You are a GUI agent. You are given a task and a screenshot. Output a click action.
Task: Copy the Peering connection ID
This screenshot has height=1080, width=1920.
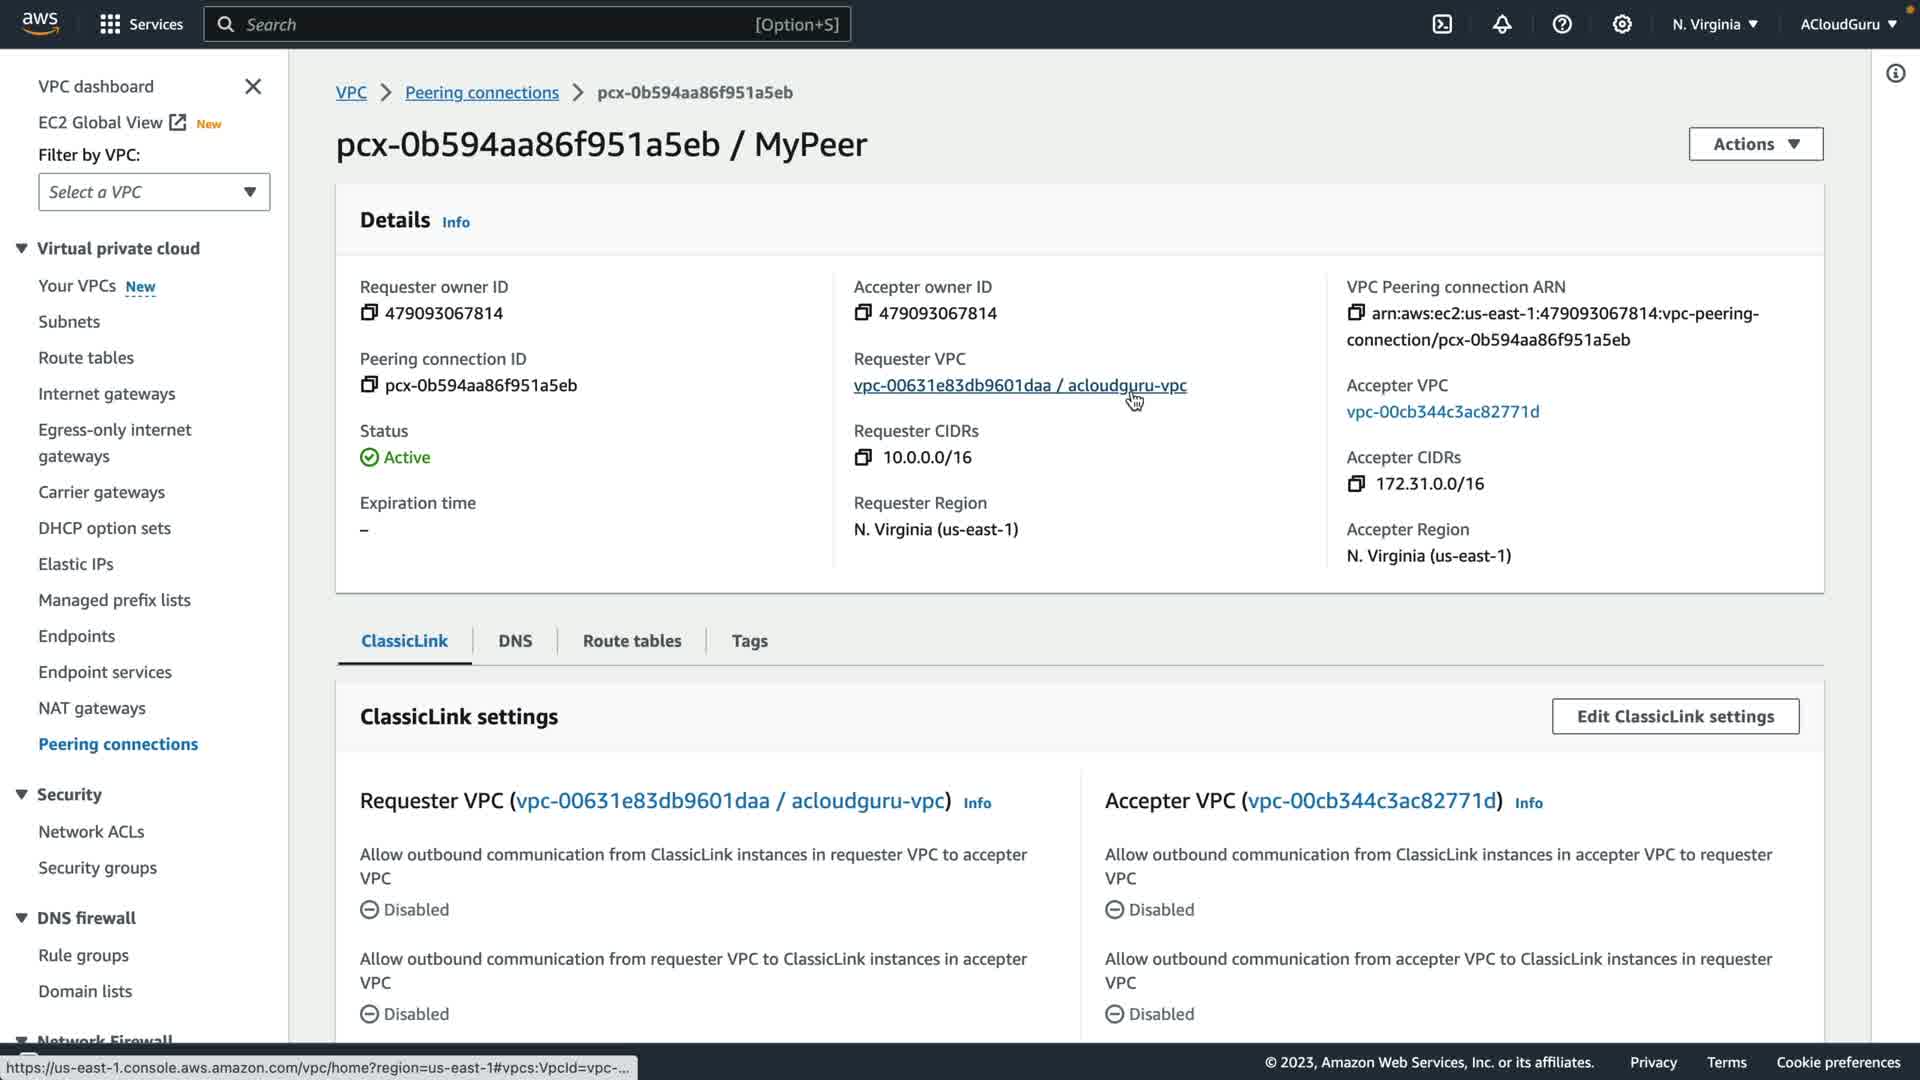369,385
